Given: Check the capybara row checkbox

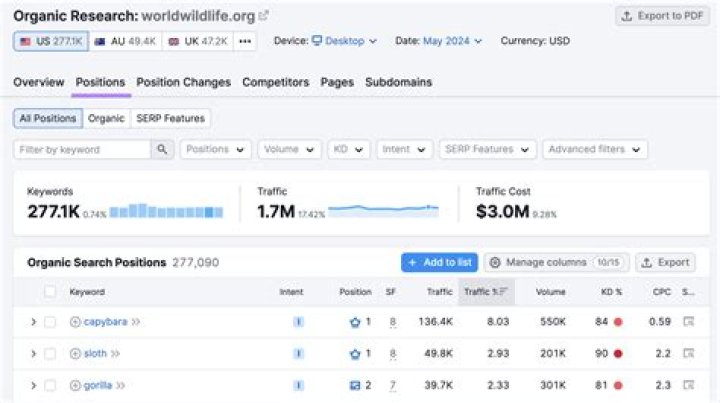Looking at the screenshot, I should point(50,322).
